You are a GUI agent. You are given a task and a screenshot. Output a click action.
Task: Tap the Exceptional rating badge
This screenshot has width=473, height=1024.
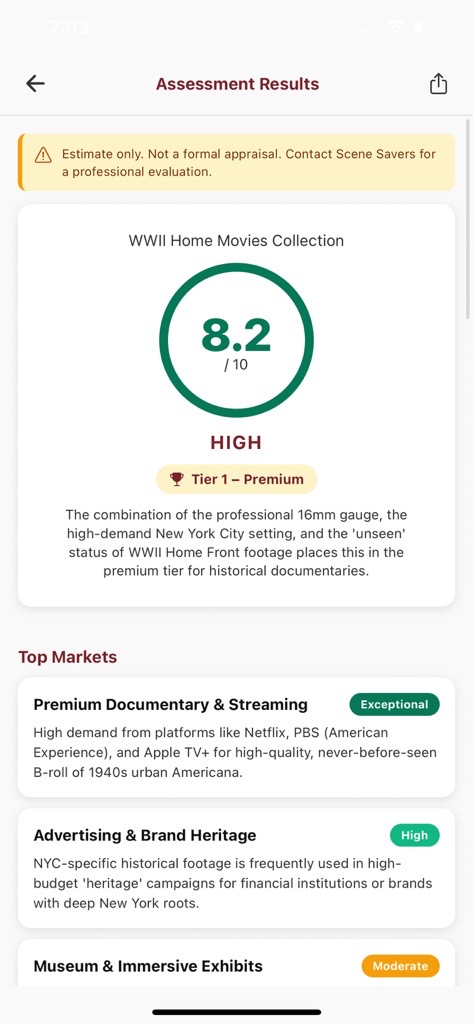(x=395, y=705)
